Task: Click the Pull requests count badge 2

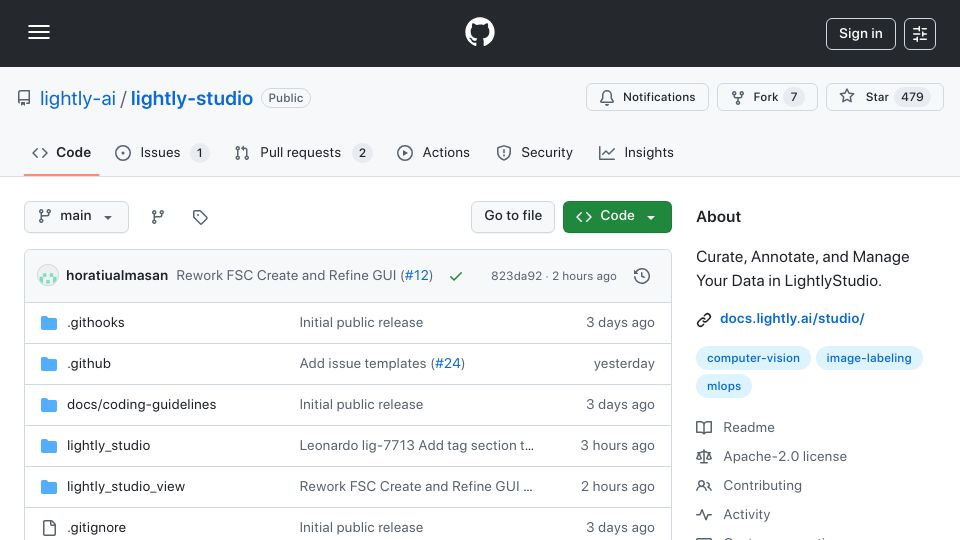Action: point(362,152)
